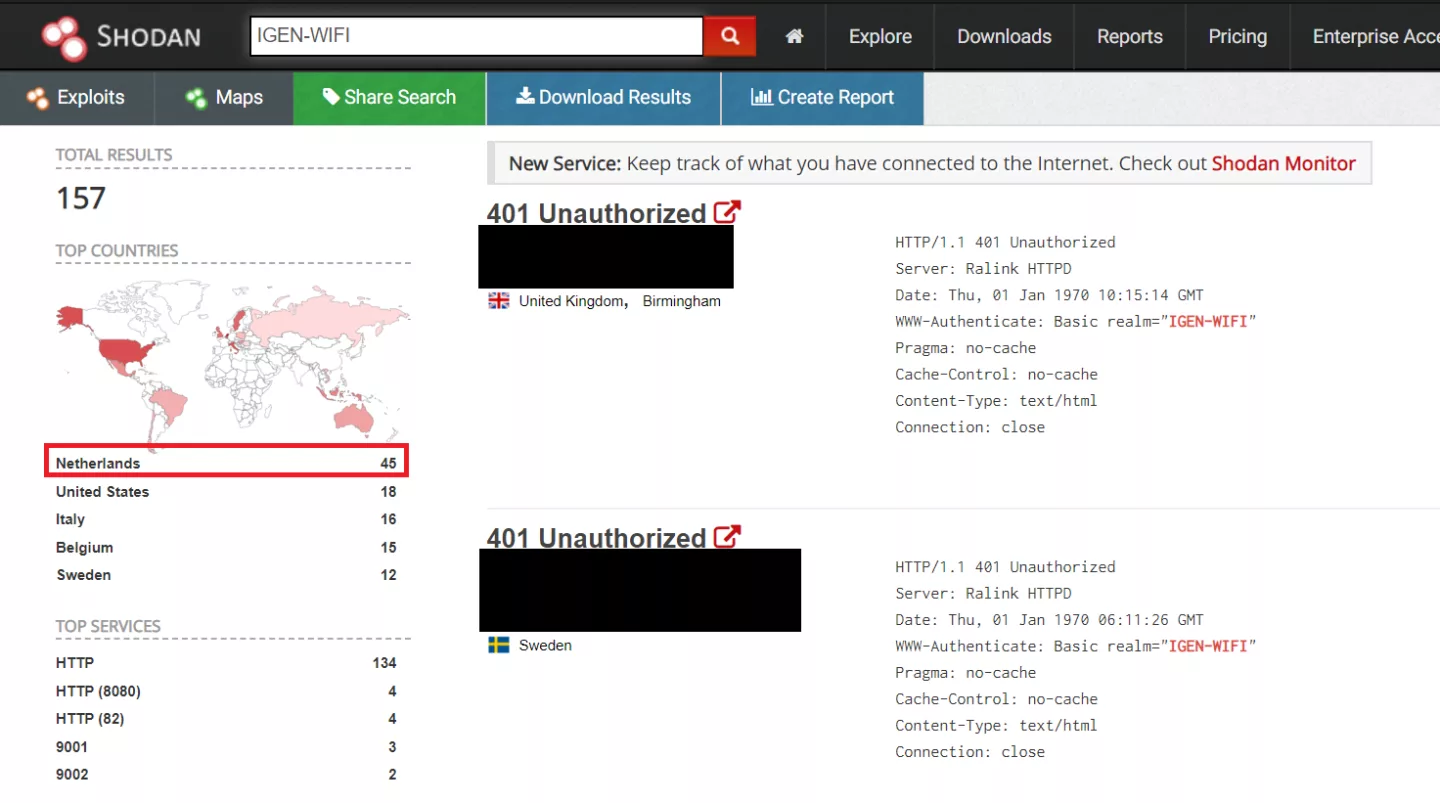
Task: Open Enterprise Access menu item
Action: 1376,36
